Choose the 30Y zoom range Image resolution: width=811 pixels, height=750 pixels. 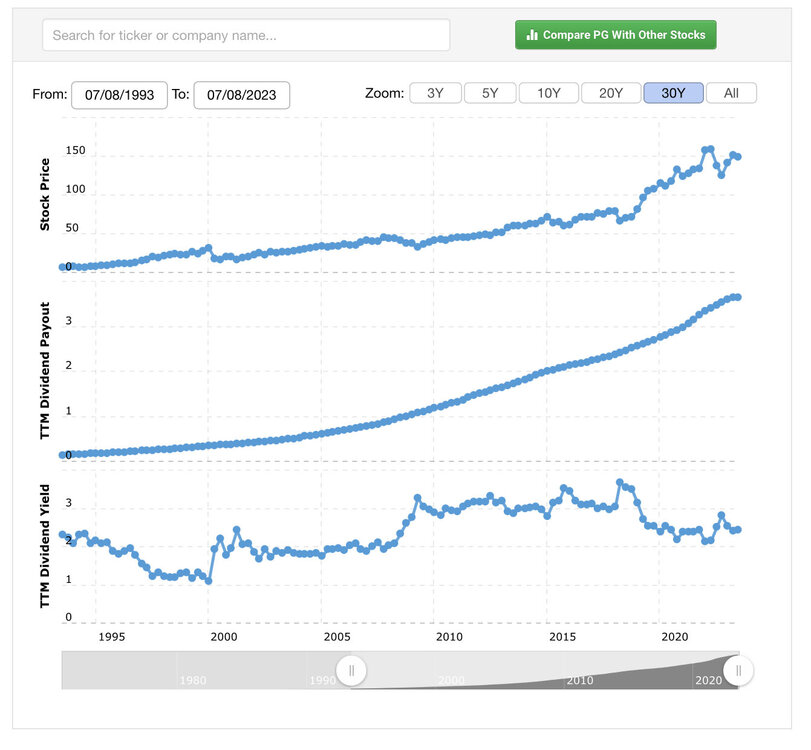(673, 93)
